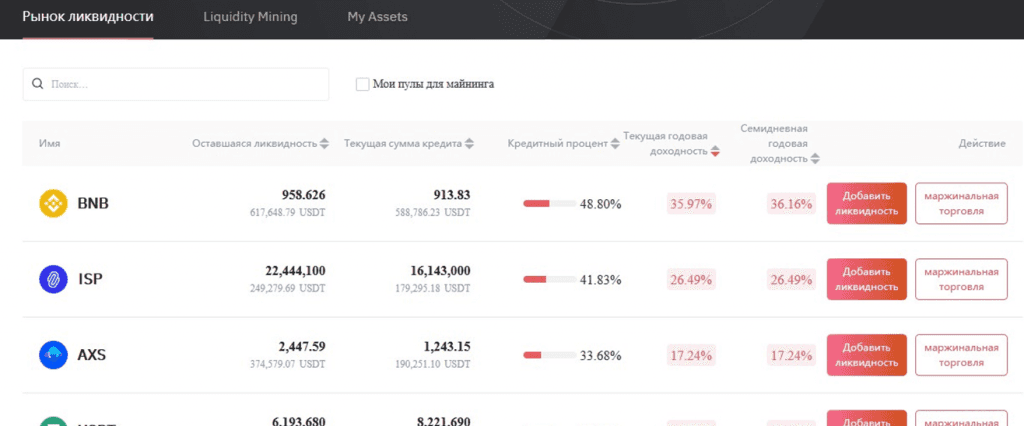Screen dimensions: 1024x426
Task: Click 249,279.69 USDT value
Action: [287, 288]
